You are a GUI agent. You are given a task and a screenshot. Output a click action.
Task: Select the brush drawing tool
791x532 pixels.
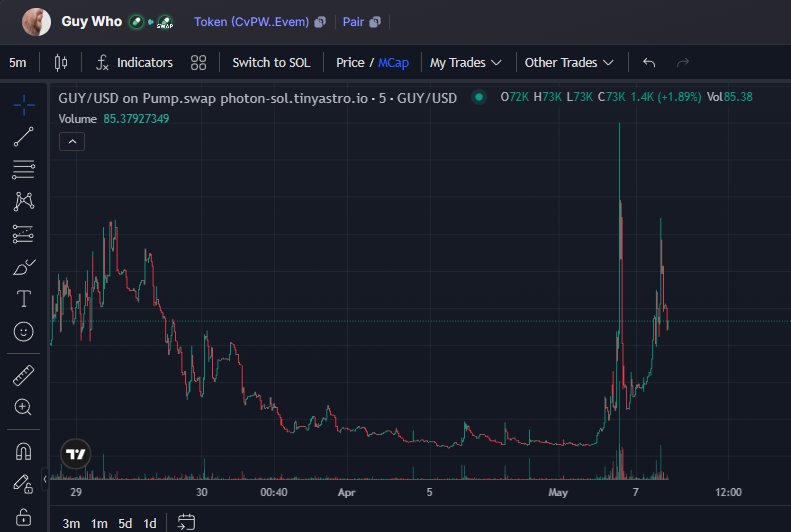coord(24,267)
